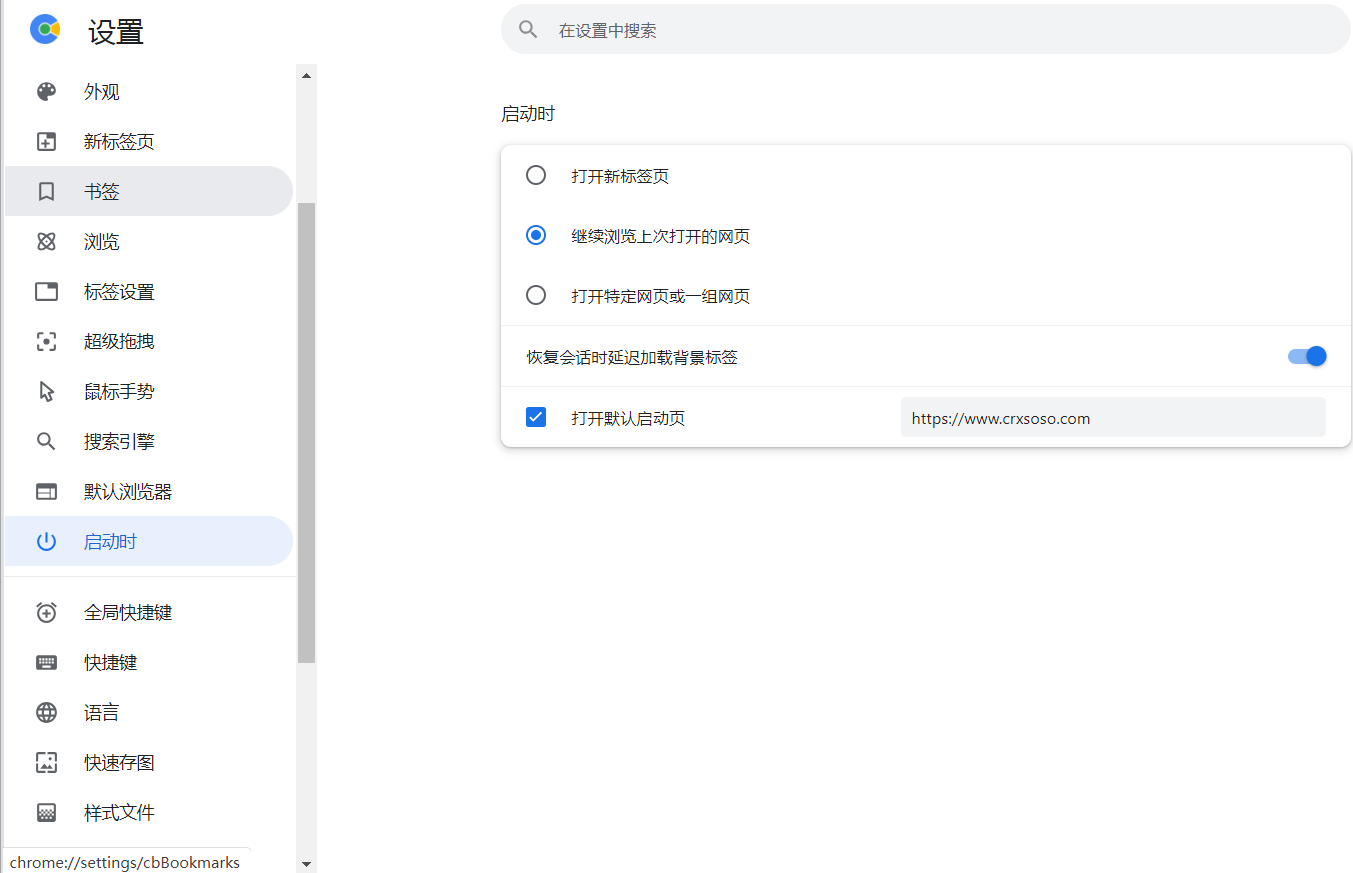Image resolution: width=1353 pixels, height=873 pixels.
Task: Click sidebar scrollbar up arrow
Action: coord(306,75)
